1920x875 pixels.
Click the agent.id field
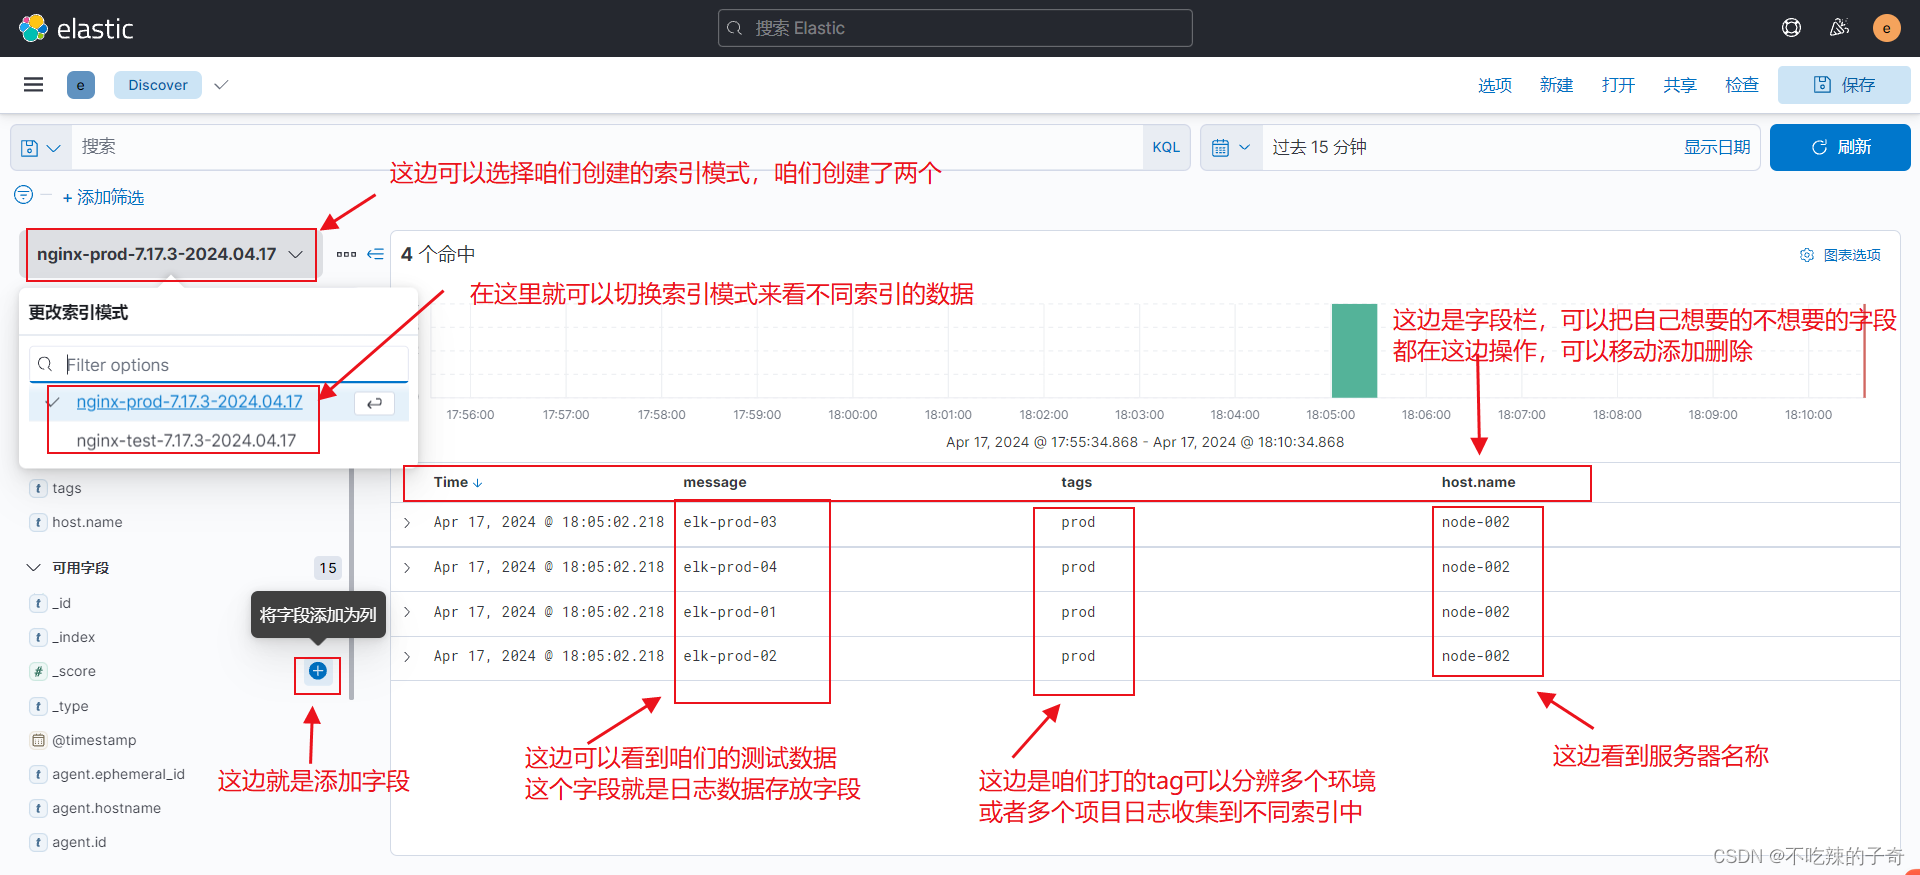[x=79, y=842]
